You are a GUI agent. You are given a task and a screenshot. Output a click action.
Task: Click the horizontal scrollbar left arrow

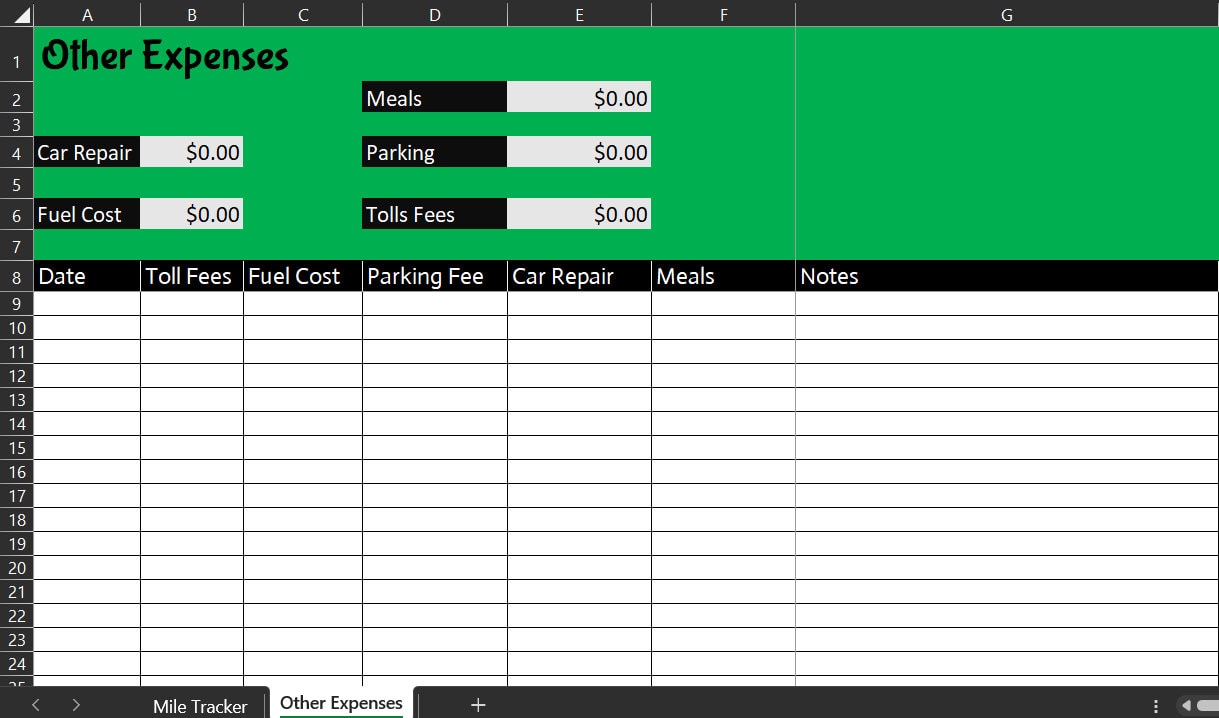click(x=1185, y=705)
